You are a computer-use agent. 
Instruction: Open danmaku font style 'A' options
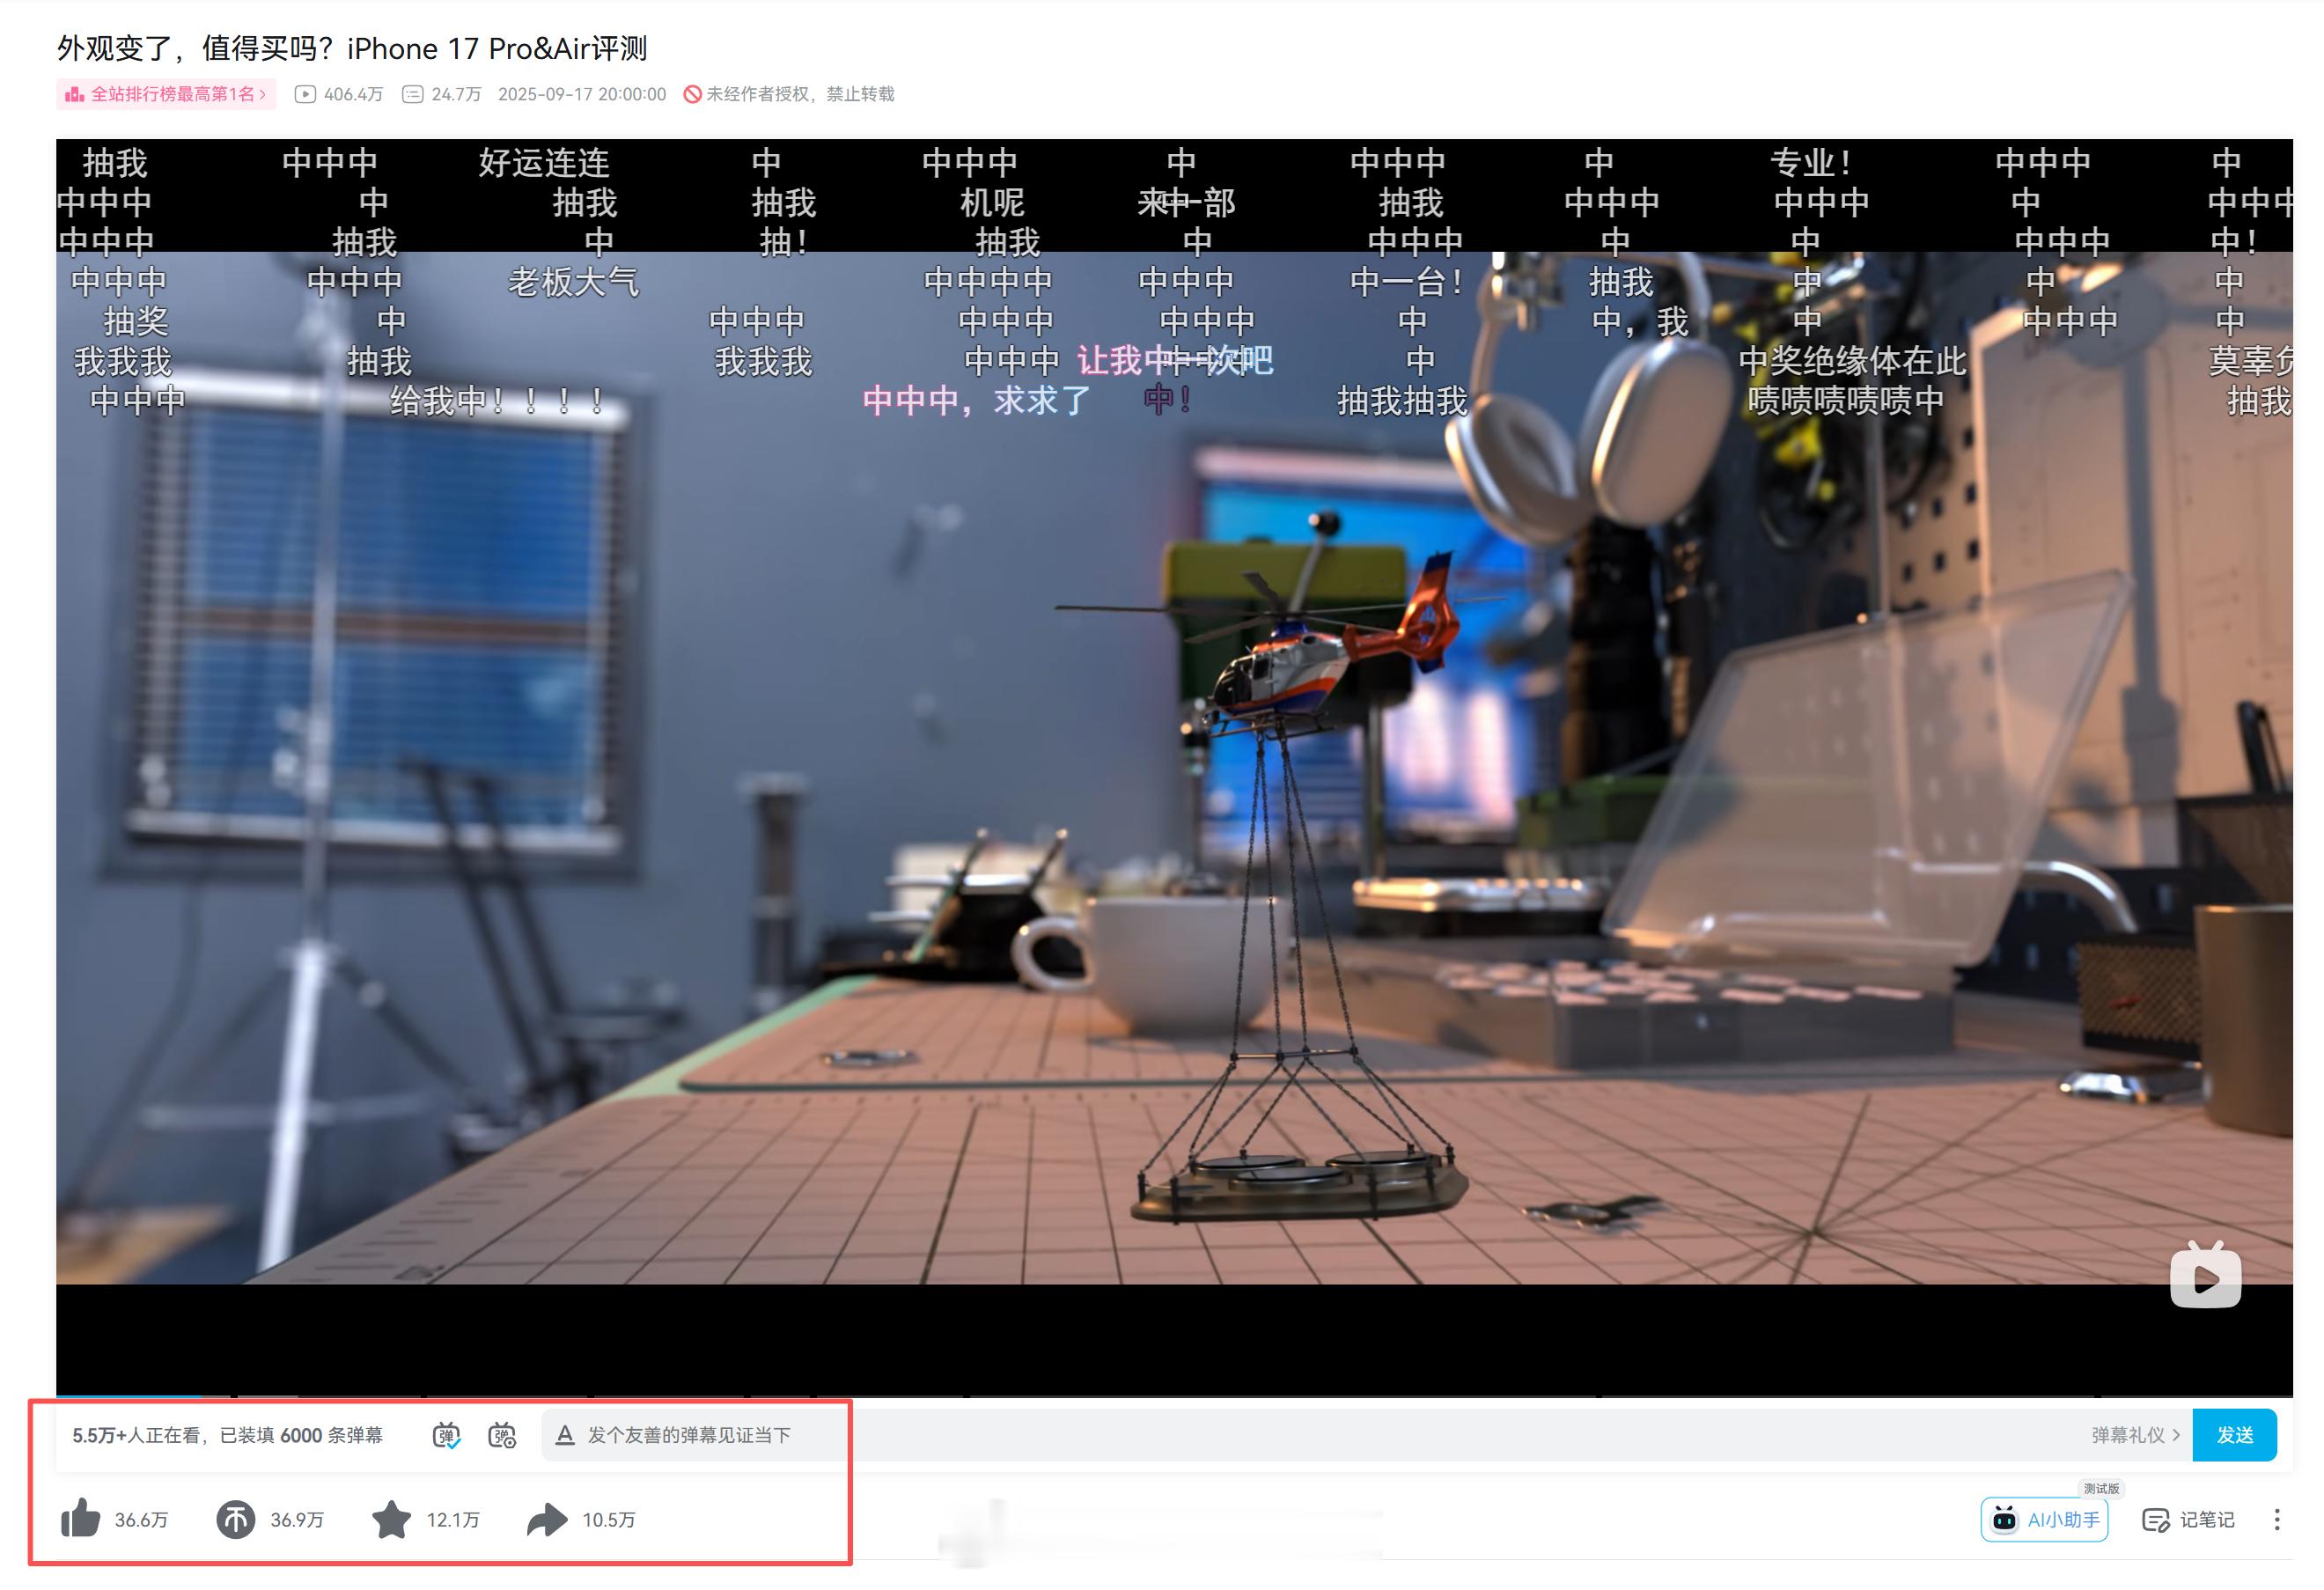[565, 1435]
